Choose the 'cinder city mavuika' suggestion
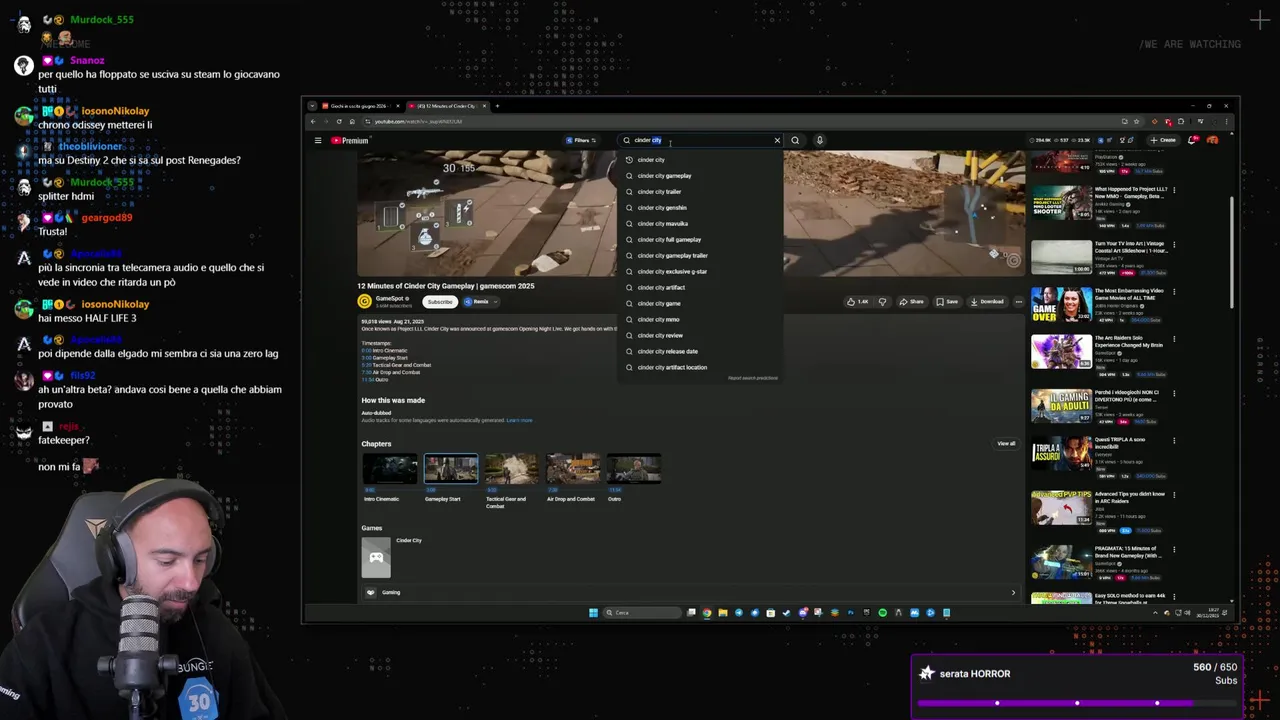Viewport: 1280px width, 720px height. [x=700, y=224]
